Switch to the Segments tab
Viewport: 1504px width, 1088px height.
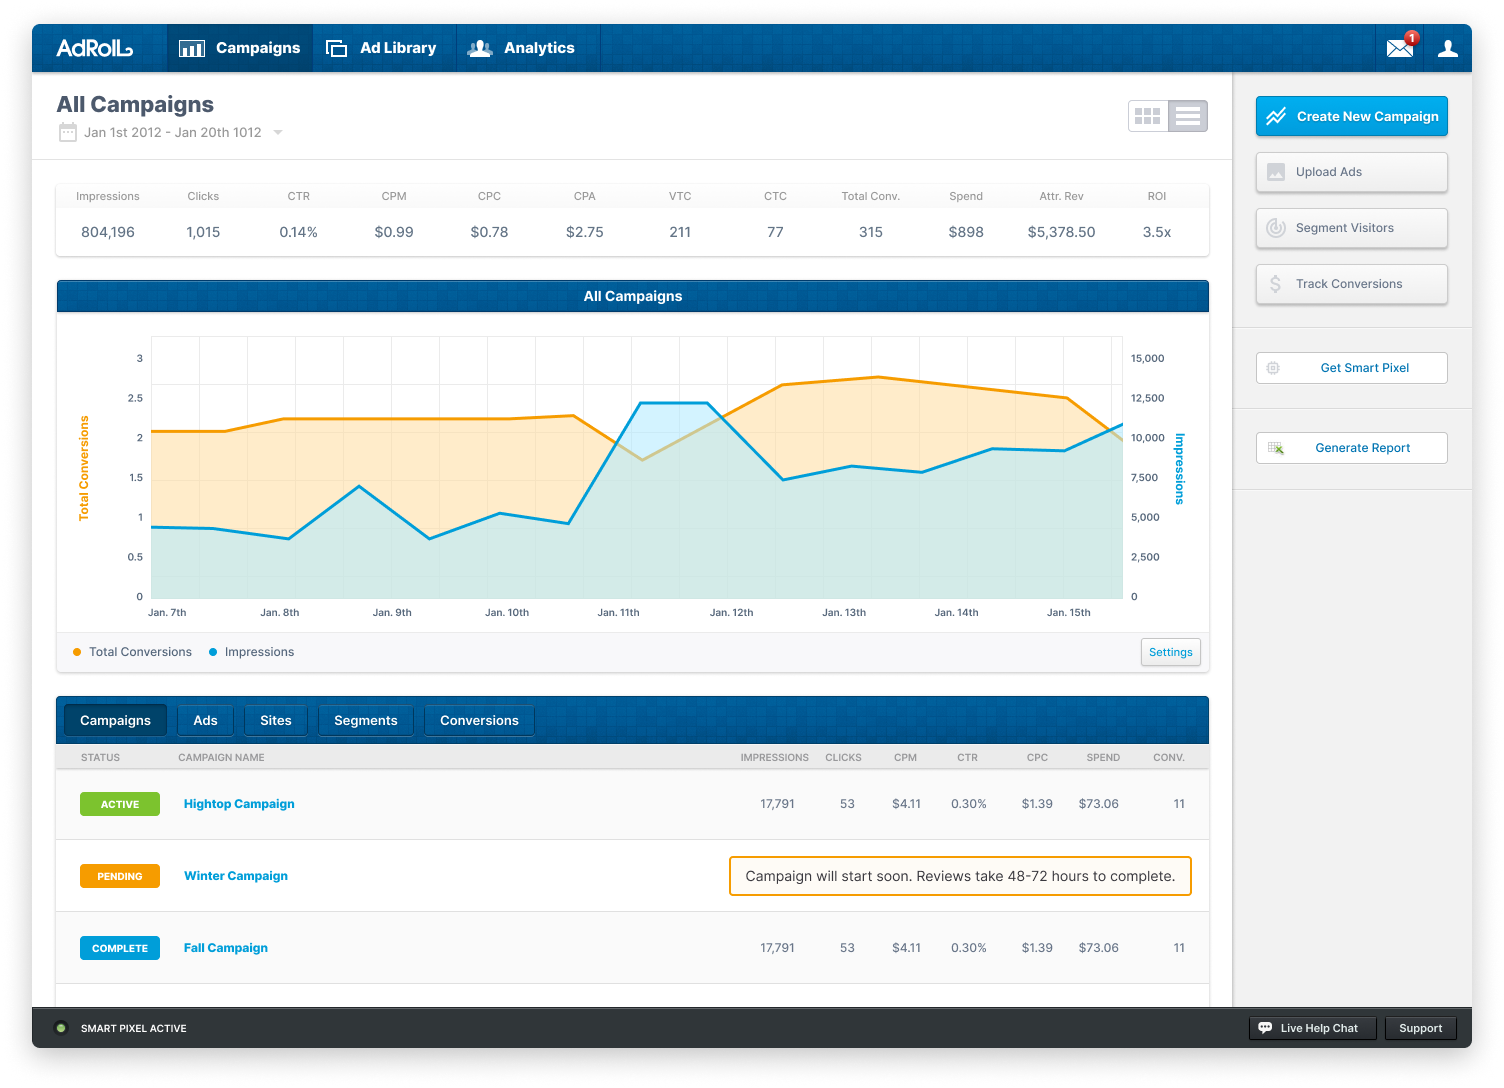[x=365, y=720]
